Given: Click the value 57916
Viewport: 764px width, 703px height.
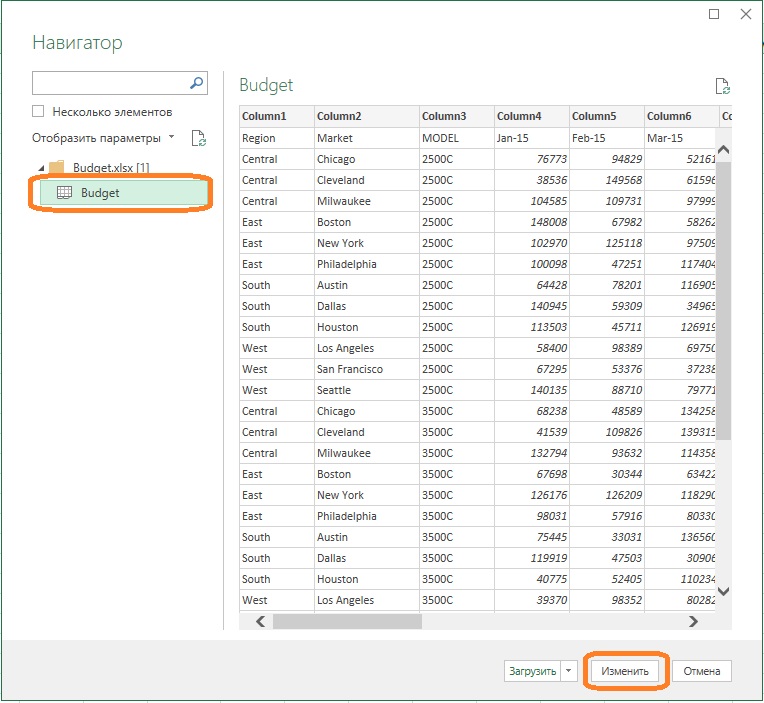Looking at the screenshot, I should [627, 516].
